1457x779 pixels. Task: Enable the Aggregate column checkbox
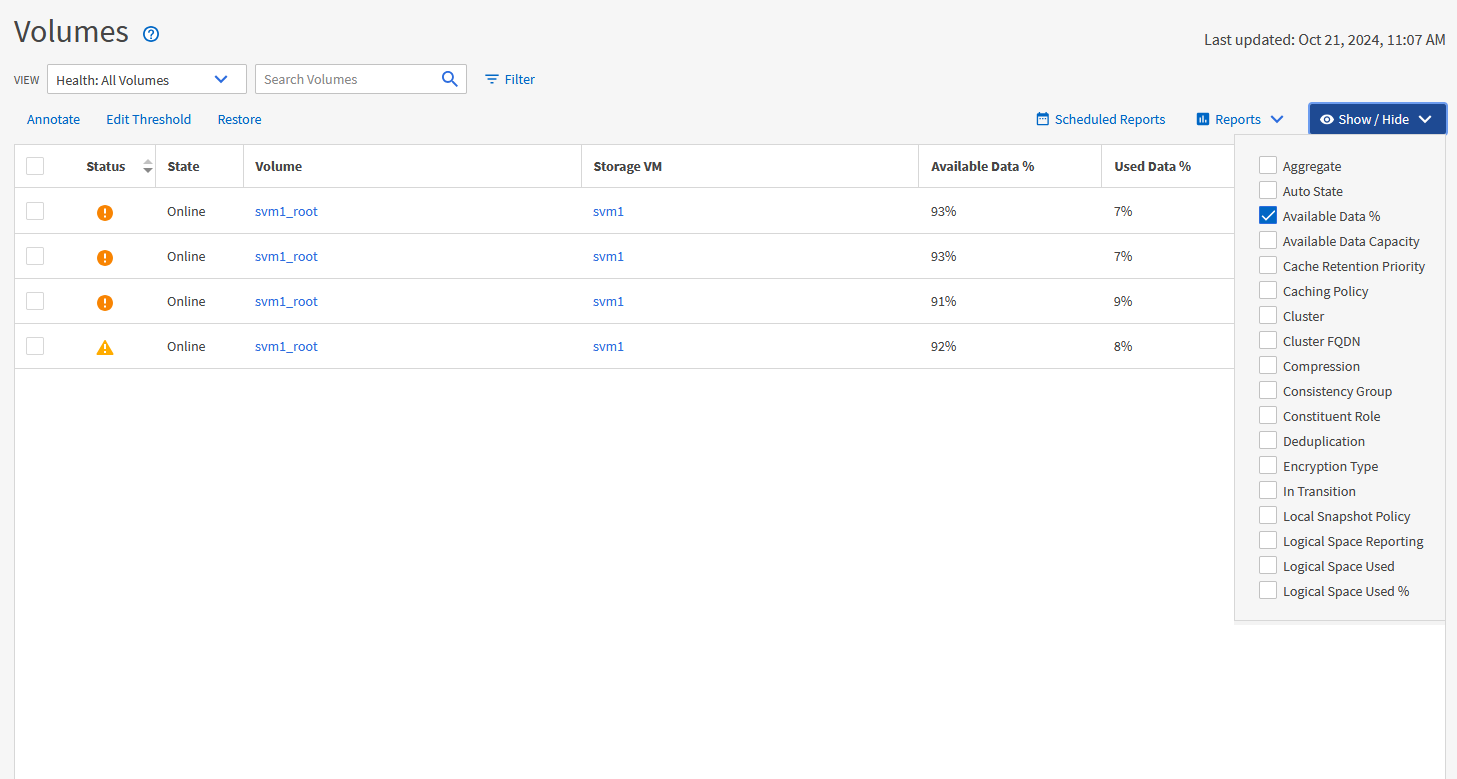(1267, 165)
